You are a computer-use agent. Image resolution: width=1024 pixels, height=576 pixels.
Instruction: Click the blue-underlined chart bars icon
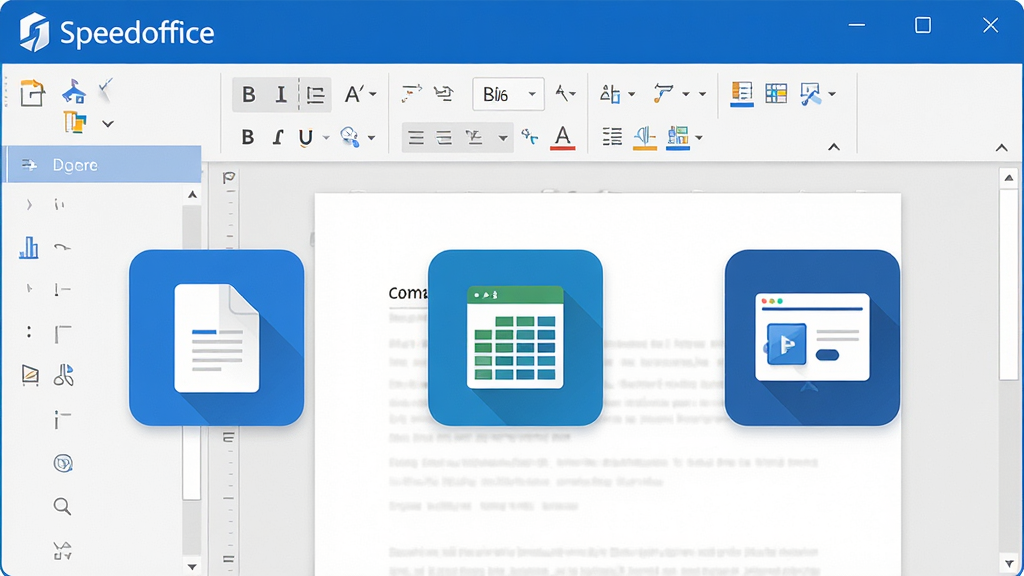click(678, 138)
